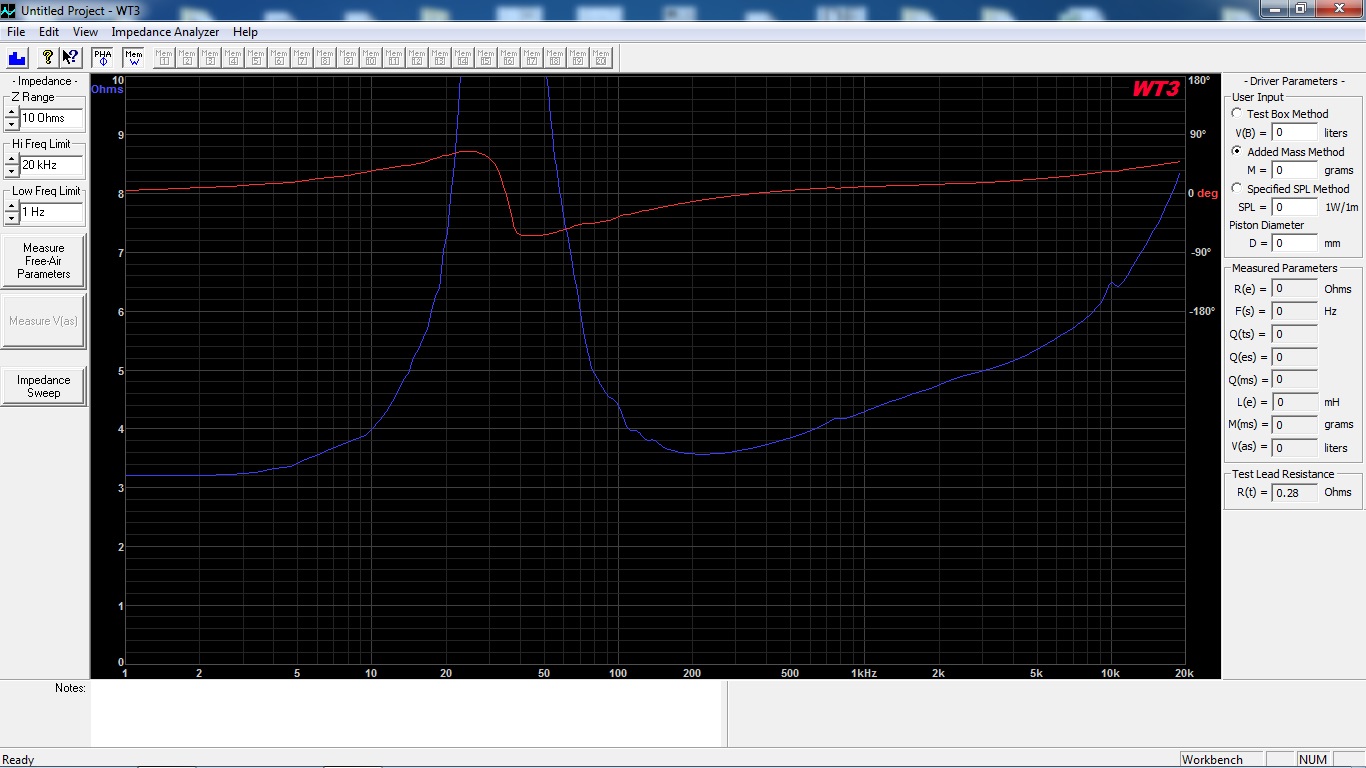Open the Edit menu

pyautogui.click(x=49, y=32)
